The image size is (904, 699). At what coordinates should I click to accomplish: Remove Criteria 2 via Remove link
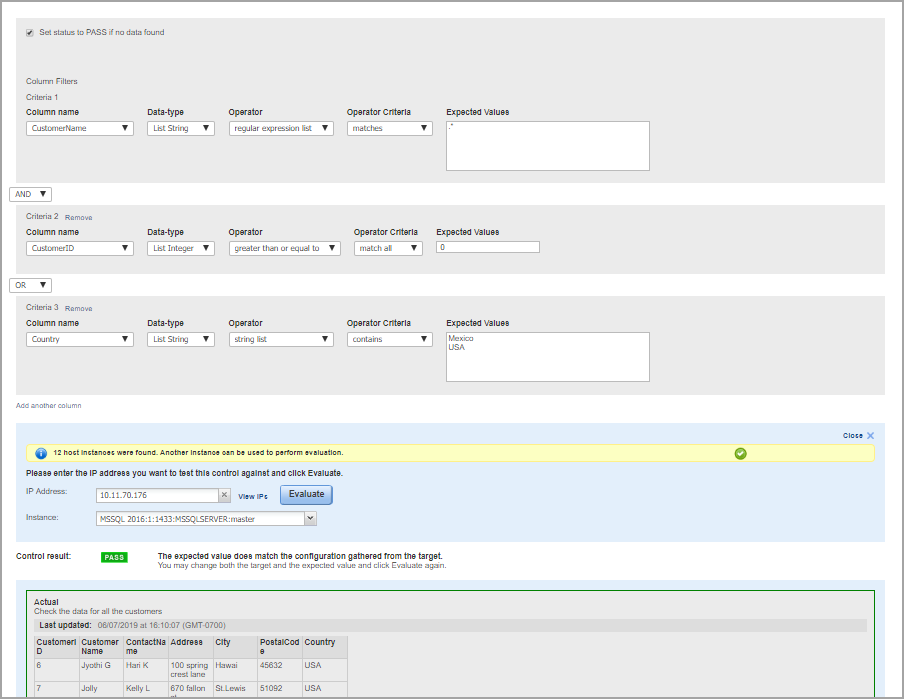[x=79, y=217]
